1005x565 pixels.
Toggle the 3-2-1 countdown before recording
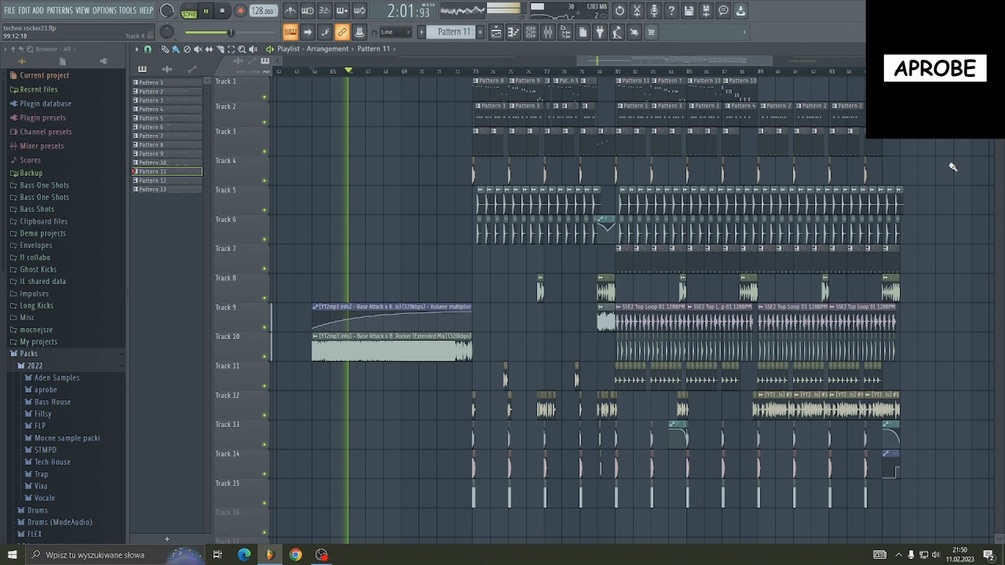pyautogui.click(x=325, y=10)
